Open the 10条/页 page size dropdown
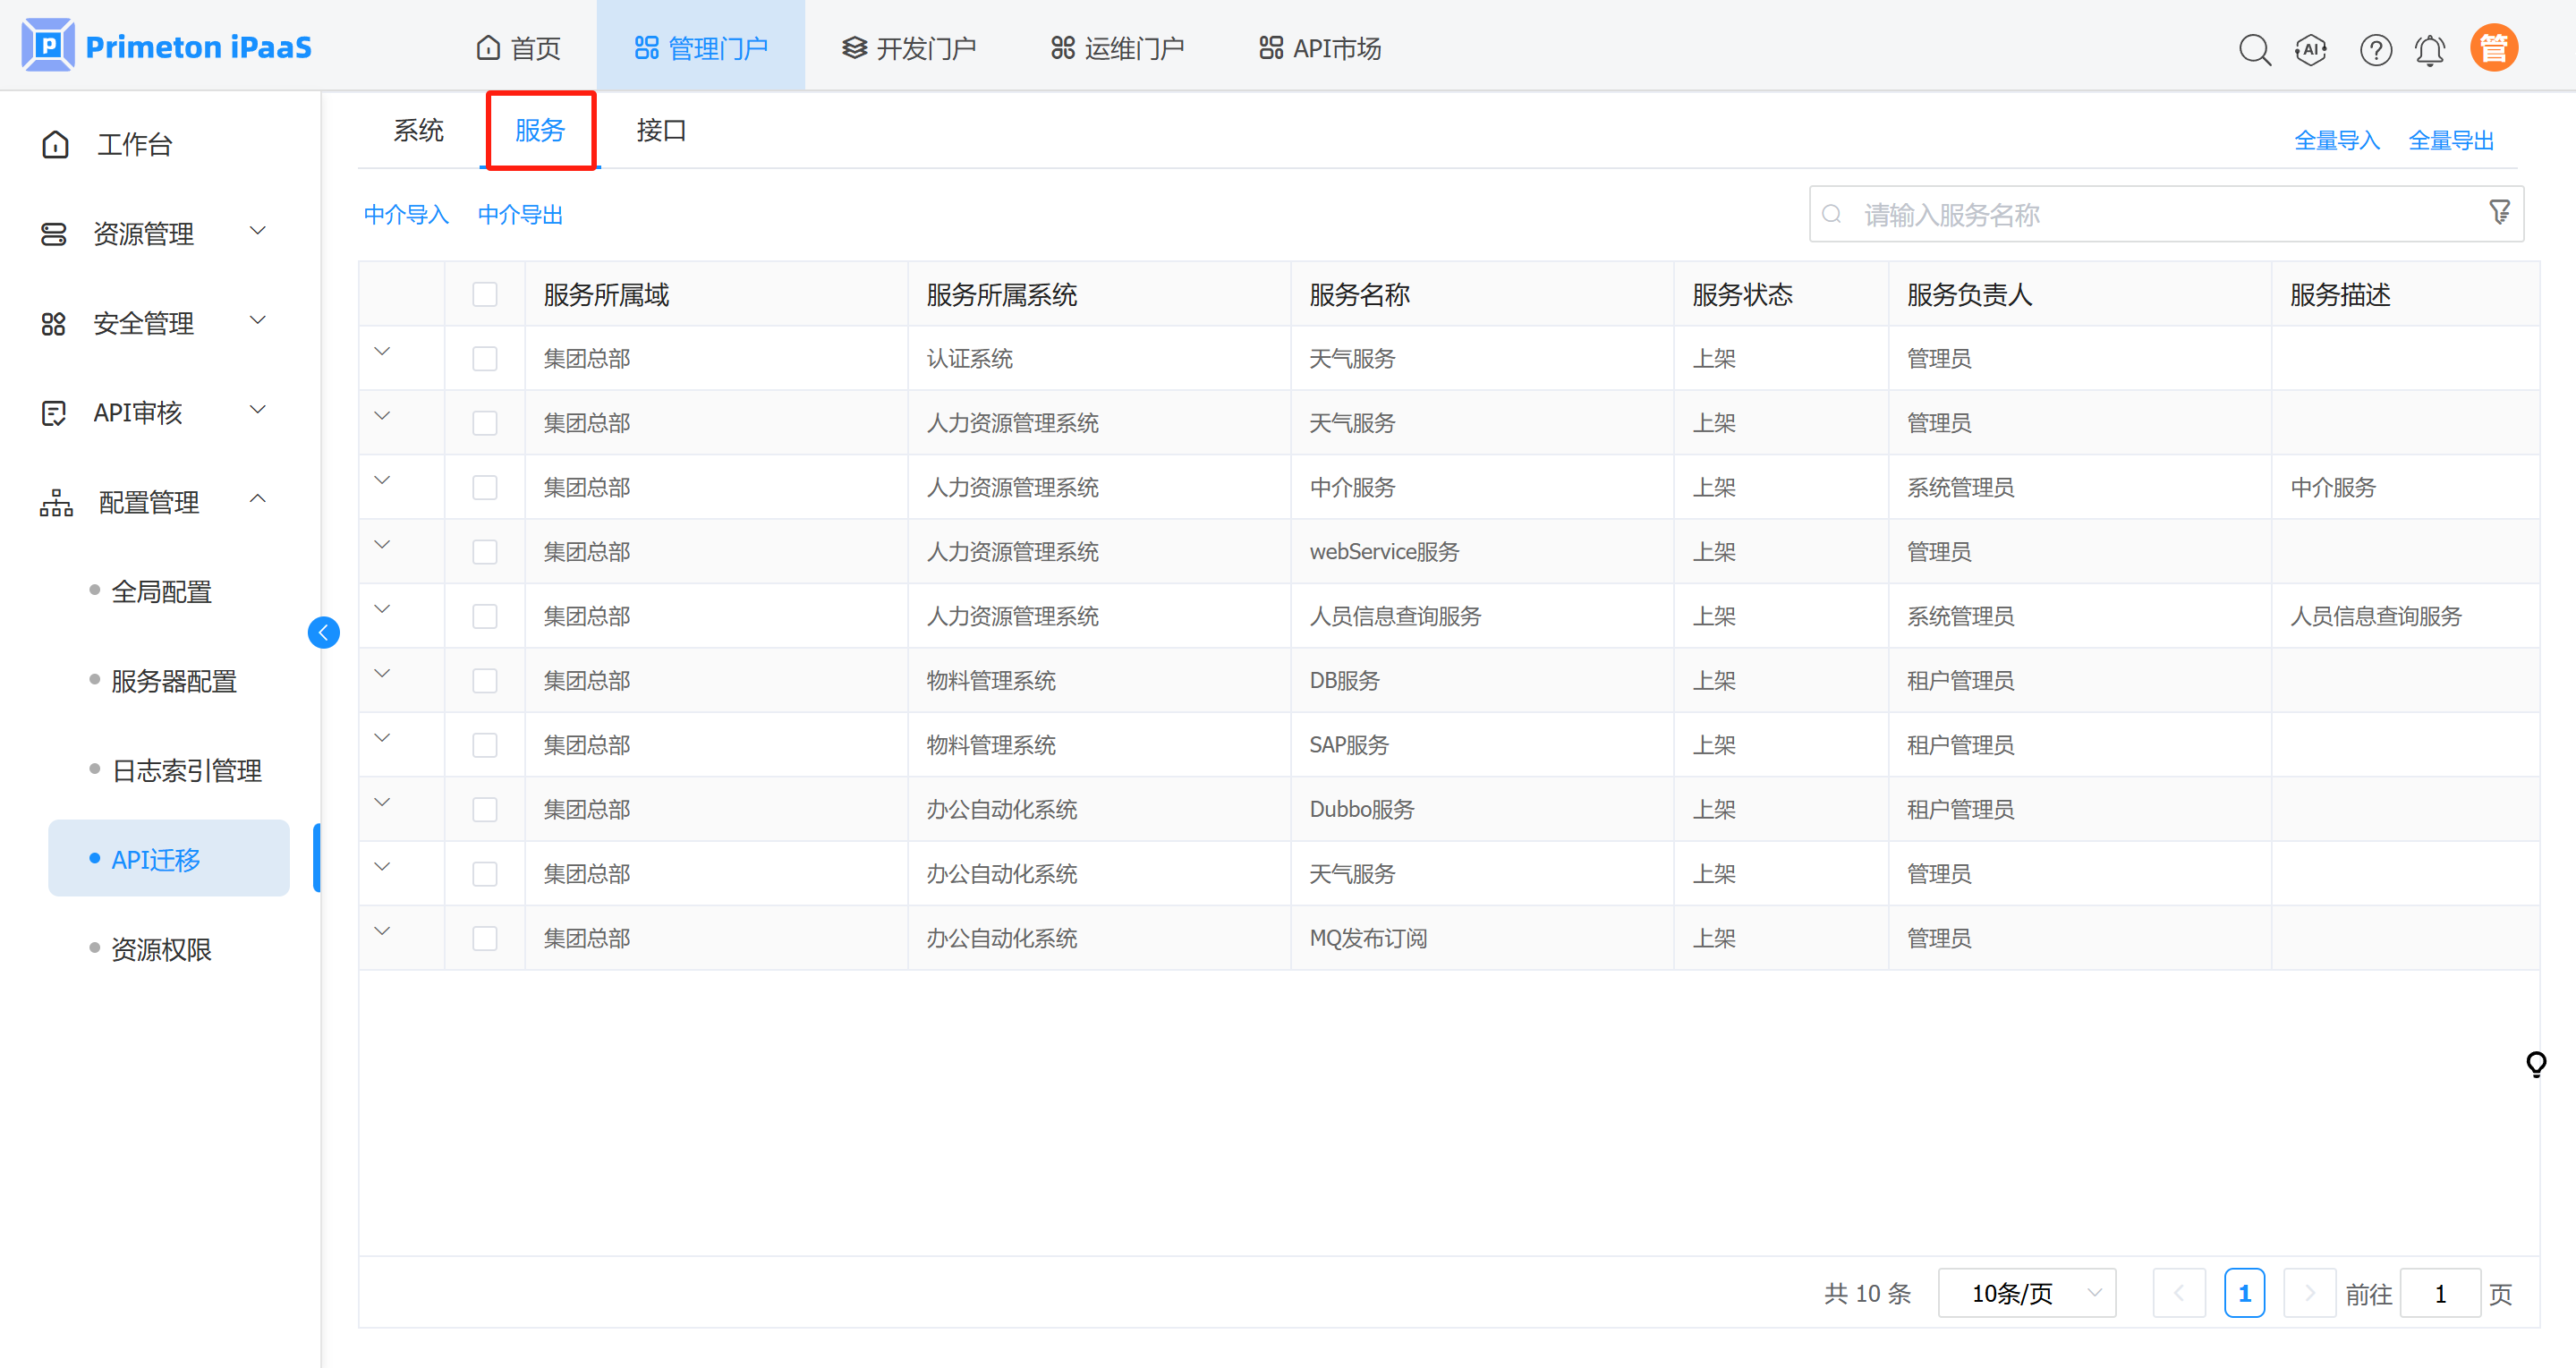The width and height of the screenshot is (2576, 1368). 2026,1293
